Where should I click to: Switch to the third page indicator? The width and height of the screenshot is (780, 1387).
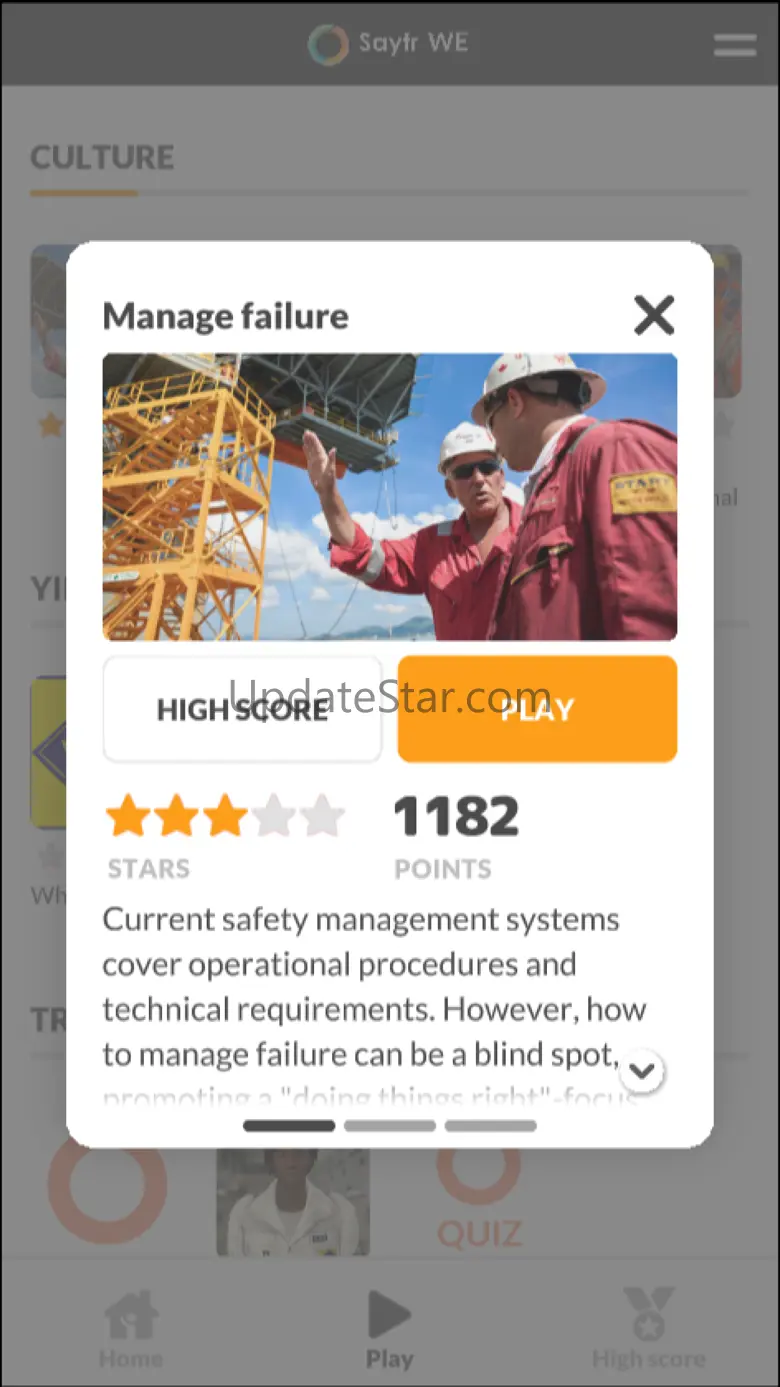click(491, 1126)
